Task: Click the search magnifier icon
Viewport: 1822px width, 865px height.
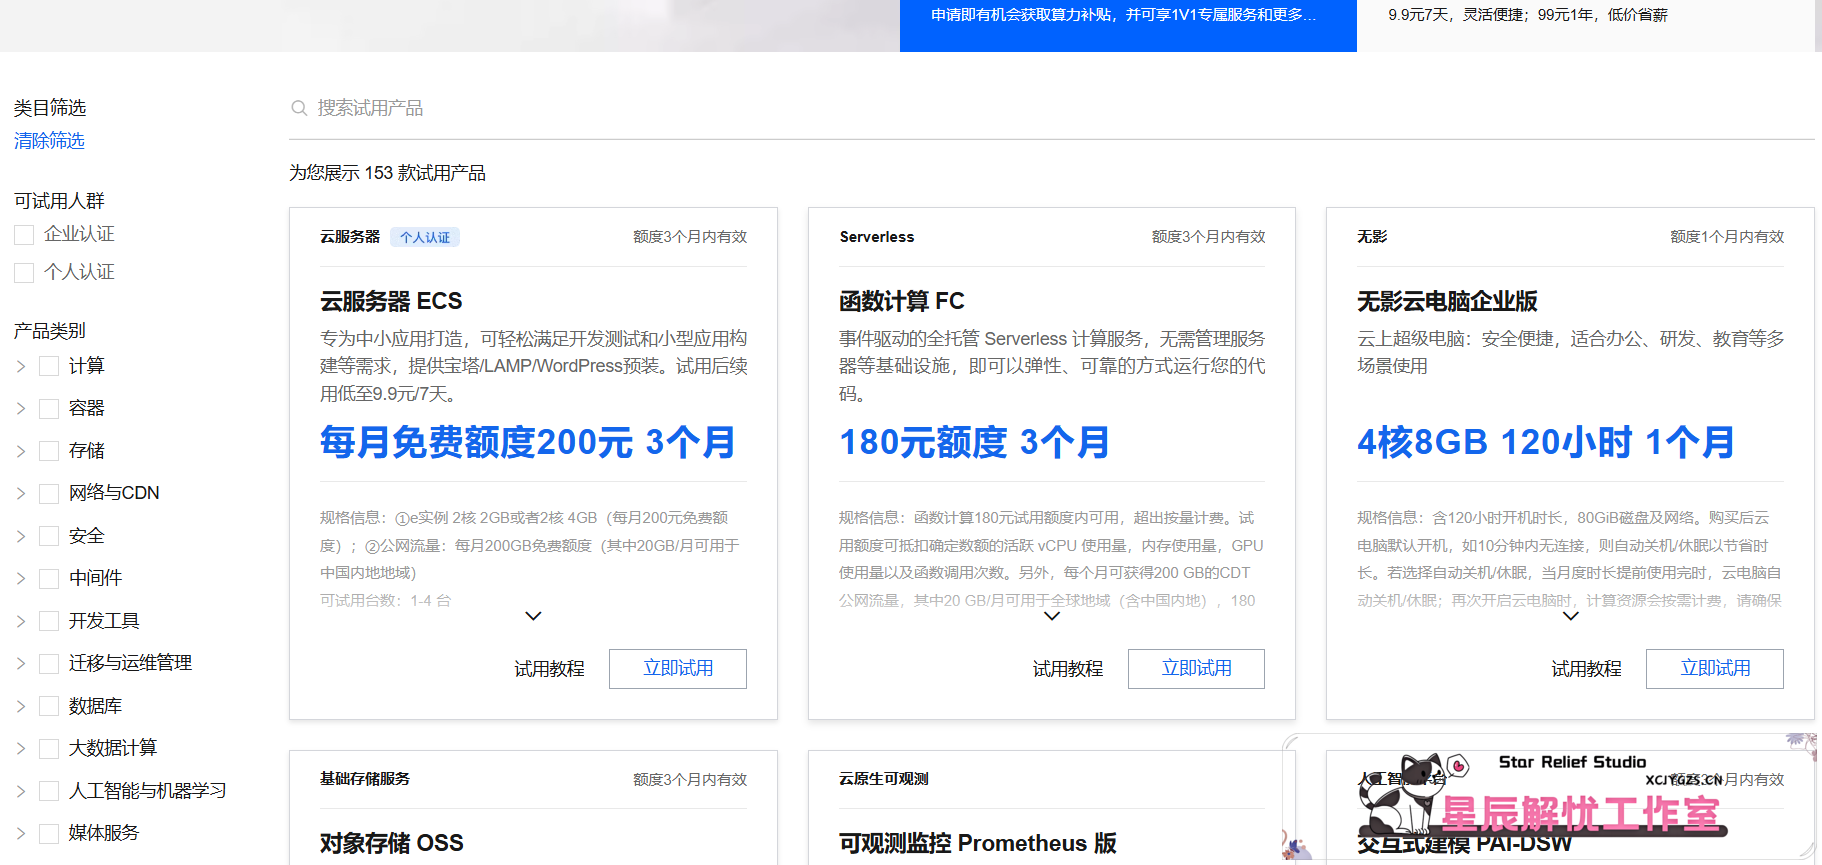Action: [x=298, y=108]
